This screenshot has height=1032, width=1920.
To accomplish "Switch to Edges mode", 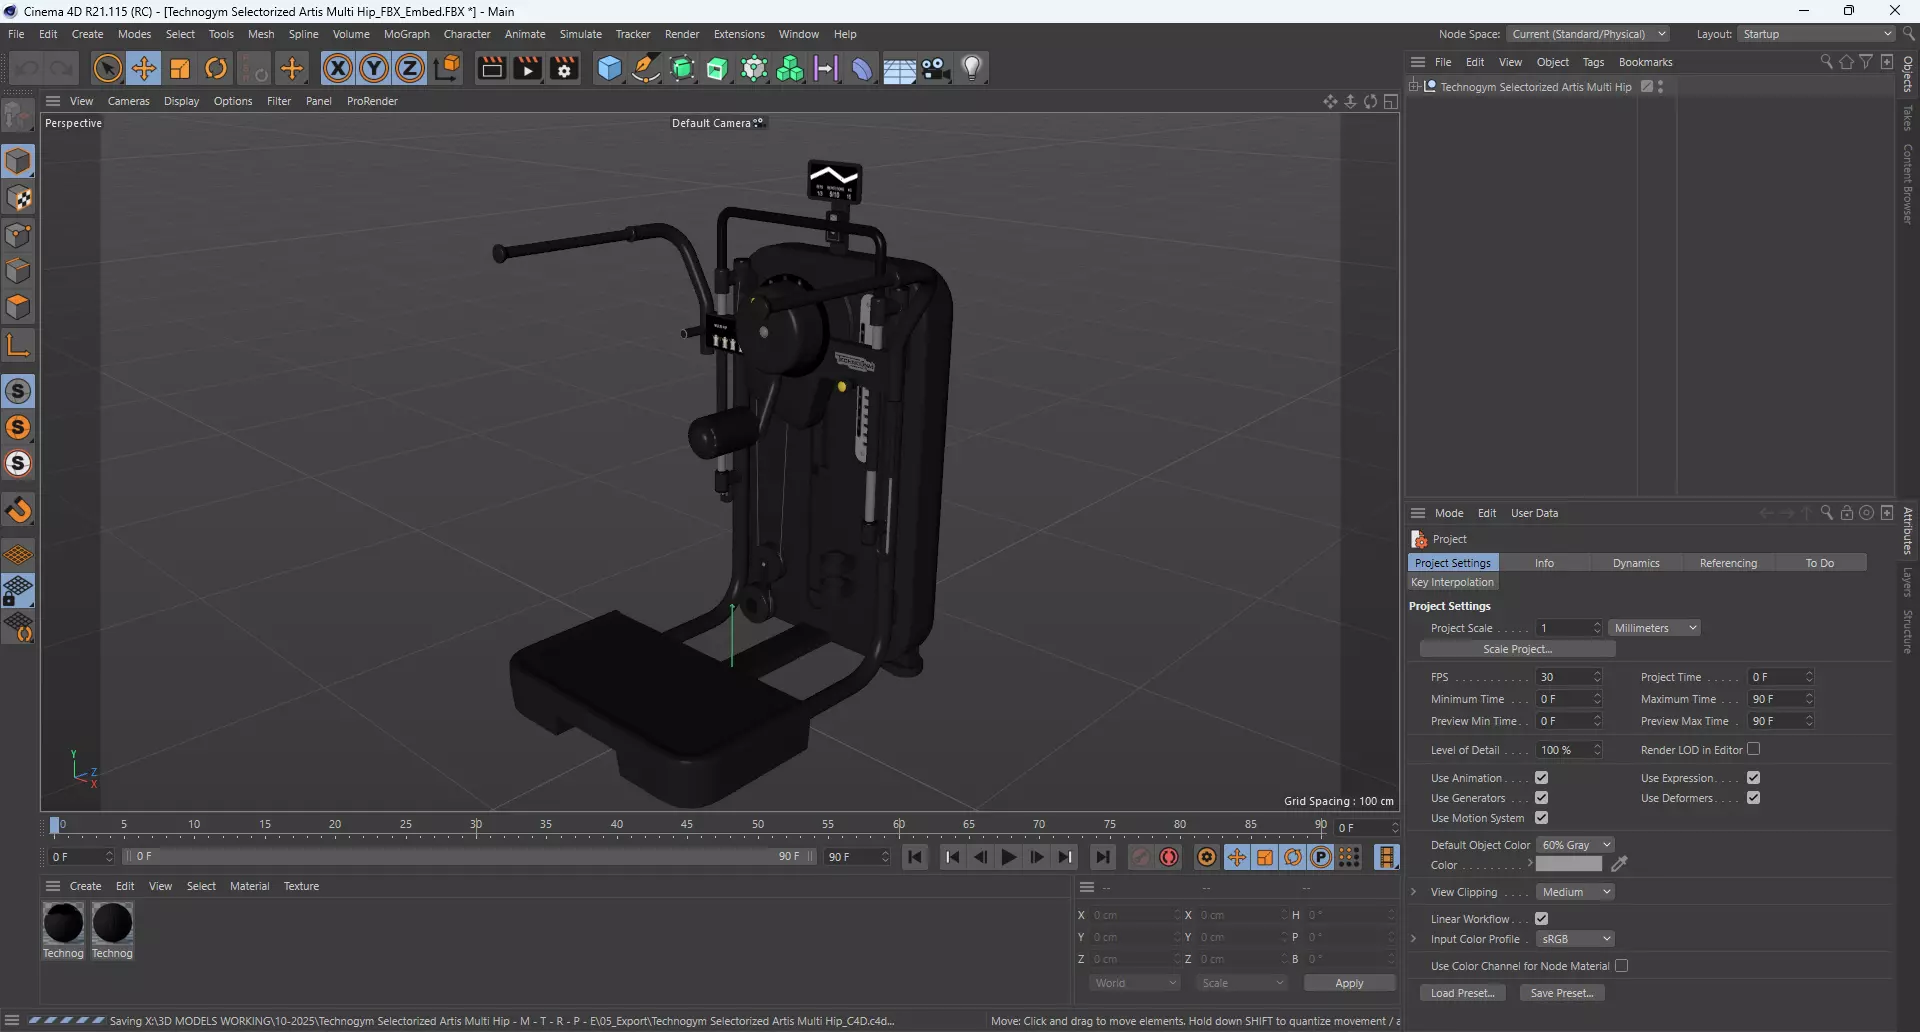I will coord(18,271).
